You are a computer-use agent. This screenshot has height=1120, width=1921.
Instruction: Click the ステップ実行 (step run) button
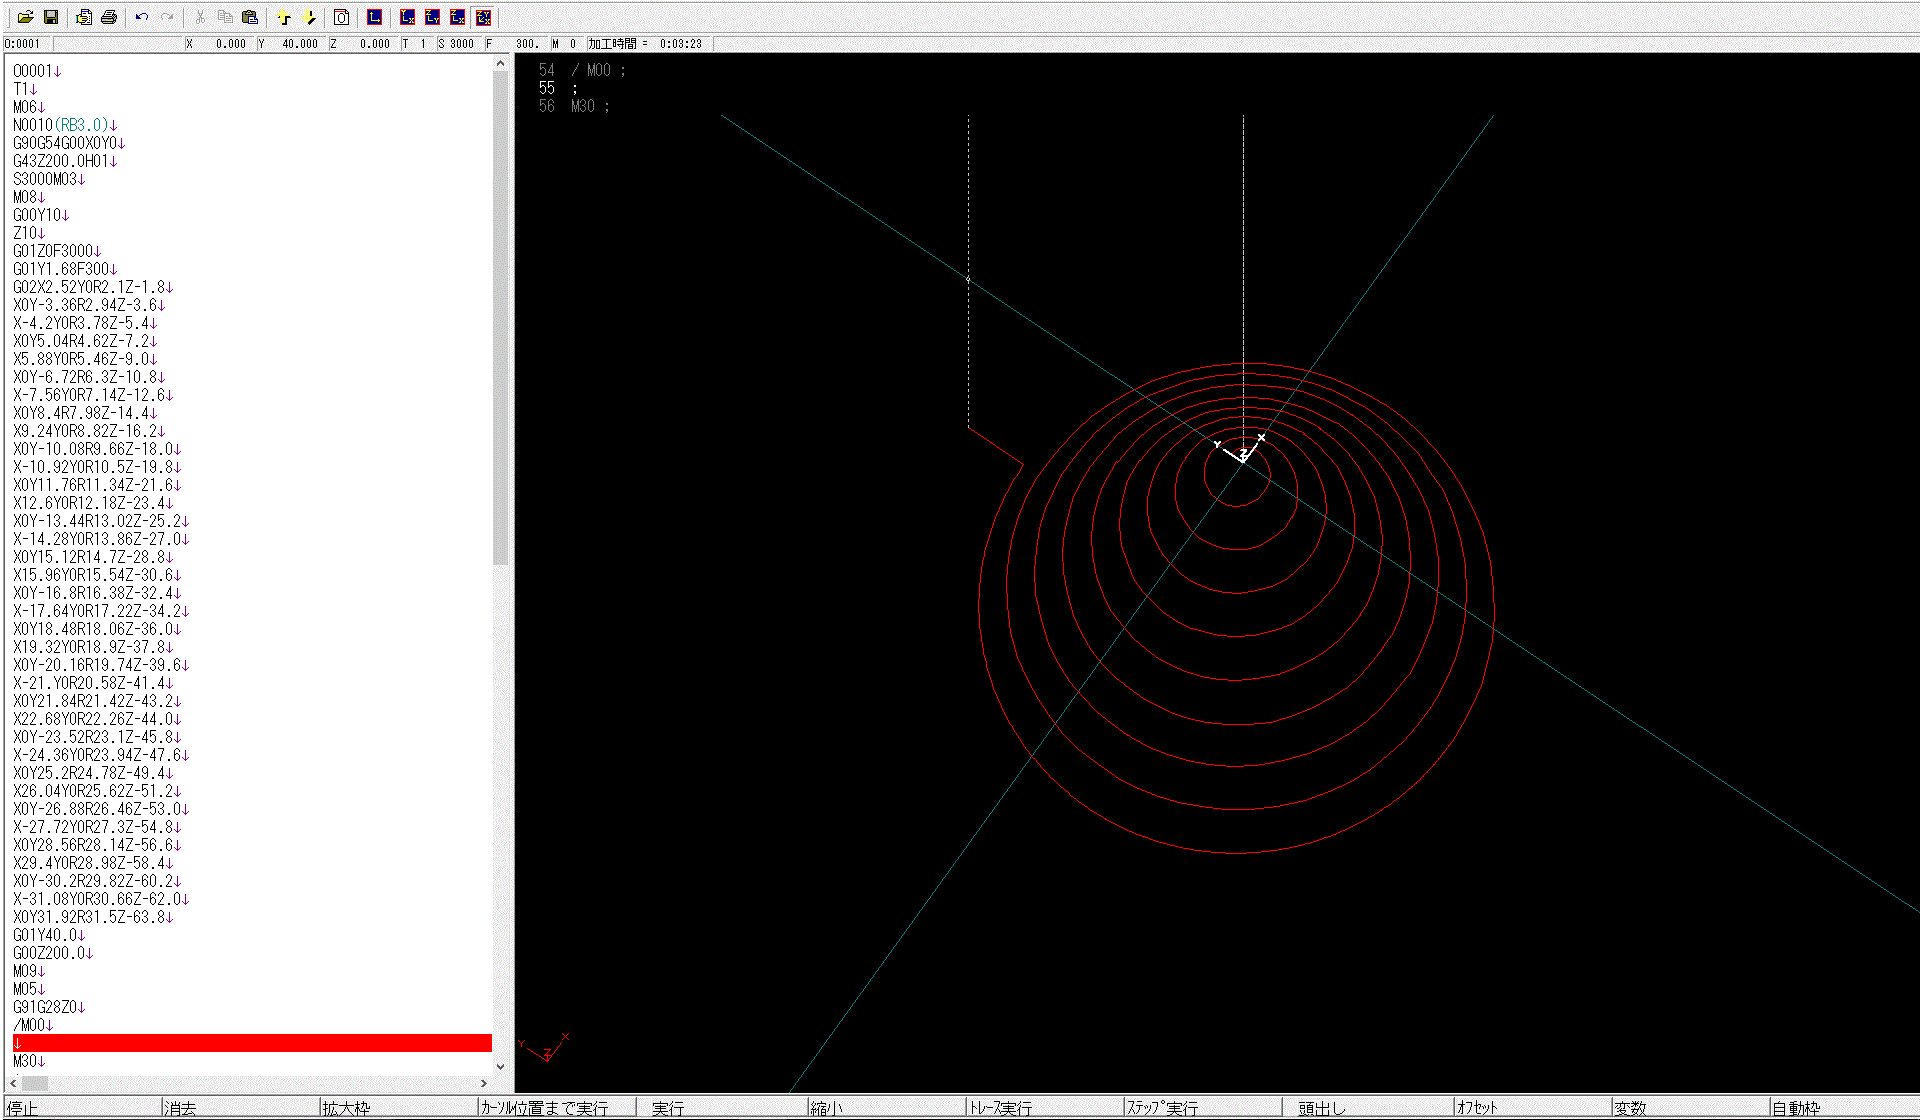point(1203,1108)
